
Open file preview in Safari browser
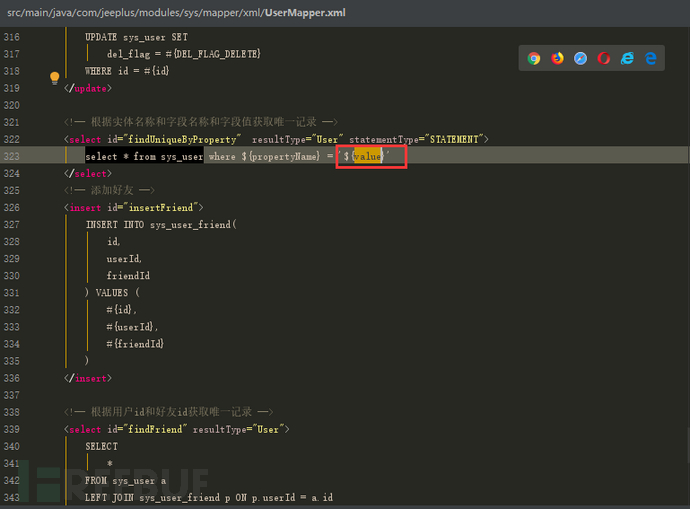click(x=580, y=58)
